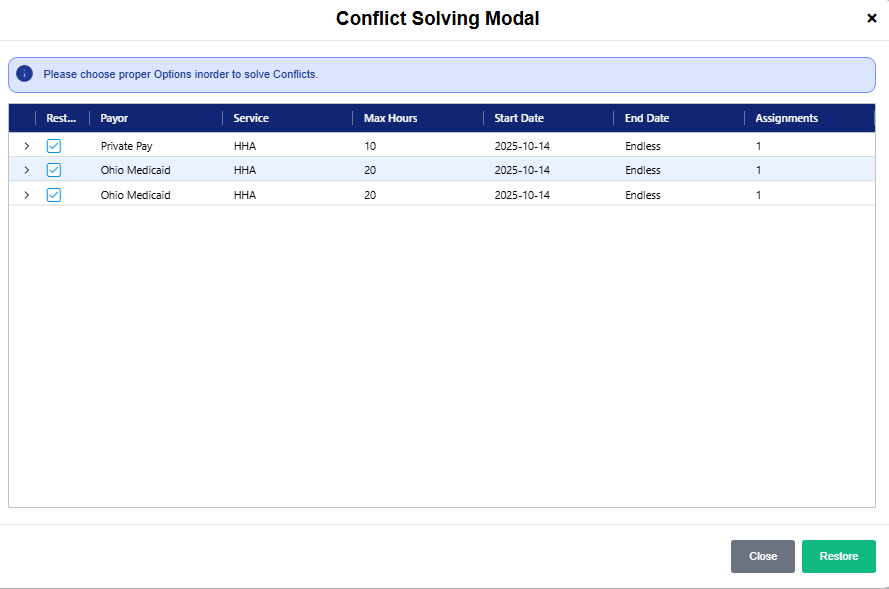Sort by the Service column header

point(251,118)
